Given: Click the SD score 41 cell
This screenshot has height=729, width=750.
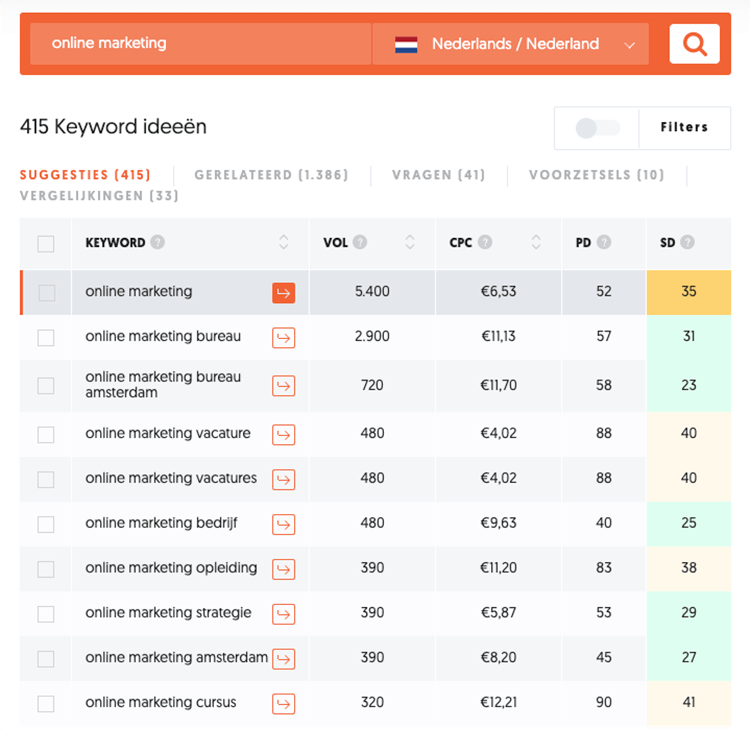Looking at the screenshot, I should pos(689,703).
